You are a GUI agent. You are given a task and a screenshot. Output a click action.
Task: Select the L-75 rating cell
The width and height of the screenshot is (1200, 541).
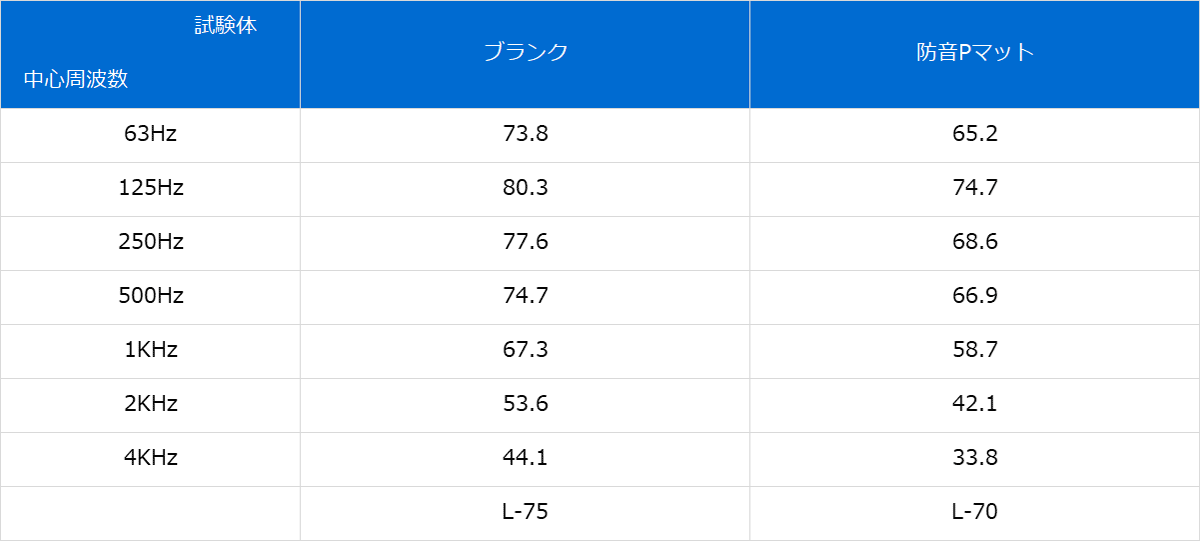click(x=525, y=512)
